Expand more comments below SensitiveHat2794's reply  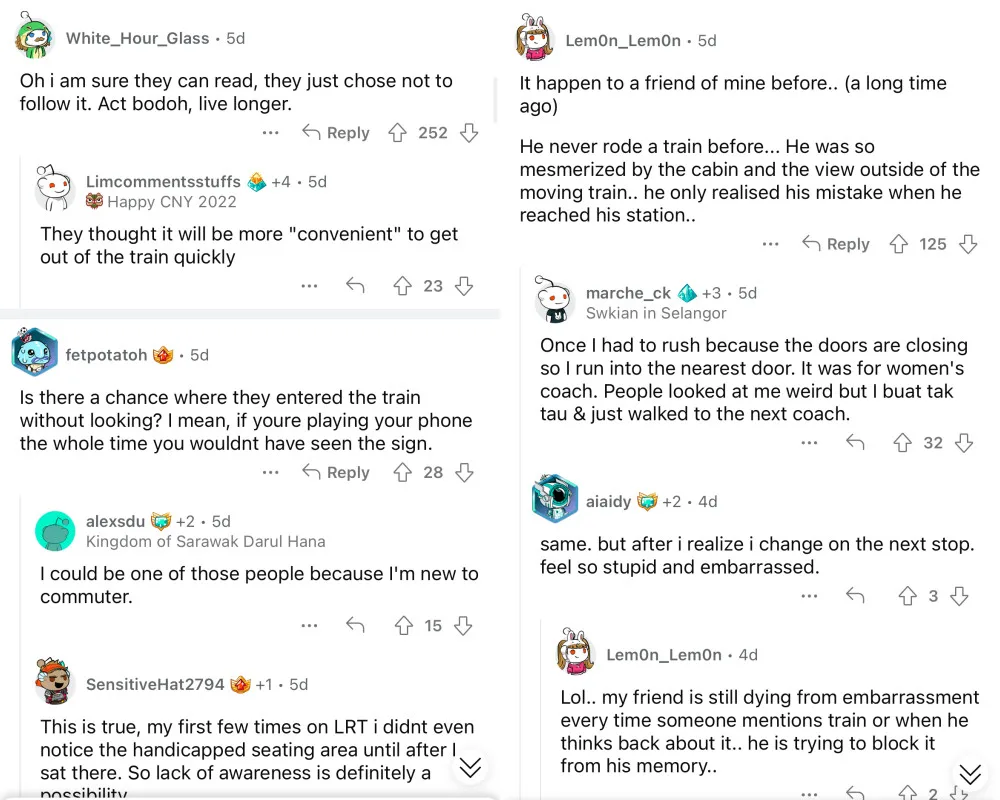[x=470, y=767]
